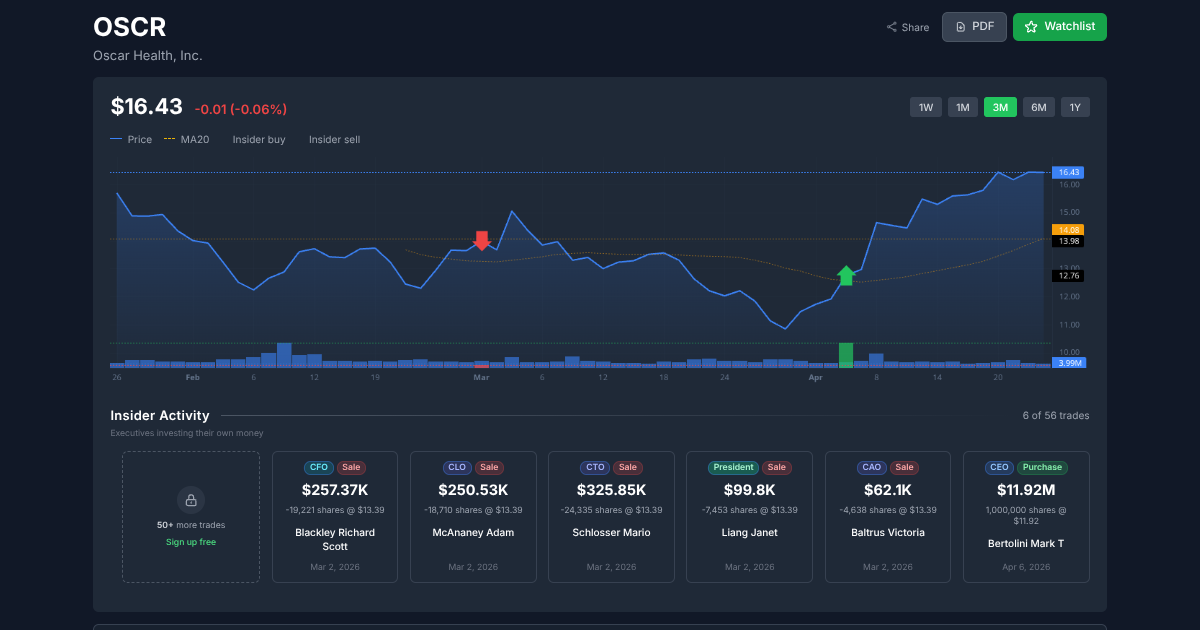Toggle Insider buy markers in legend
This screenshot has height=630, width=1200.
click(x=258, y=140)
